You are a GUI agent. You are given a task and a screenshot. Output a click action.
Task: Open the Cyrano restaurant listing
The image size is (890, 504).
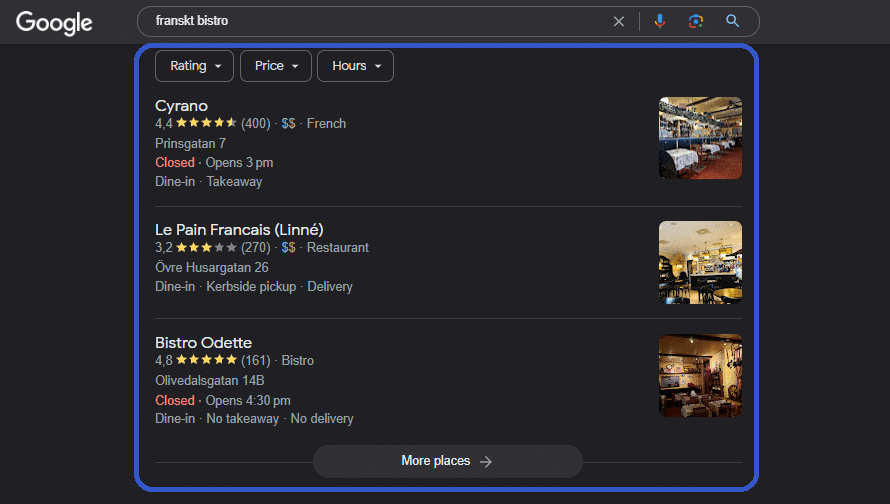(181, 106)
